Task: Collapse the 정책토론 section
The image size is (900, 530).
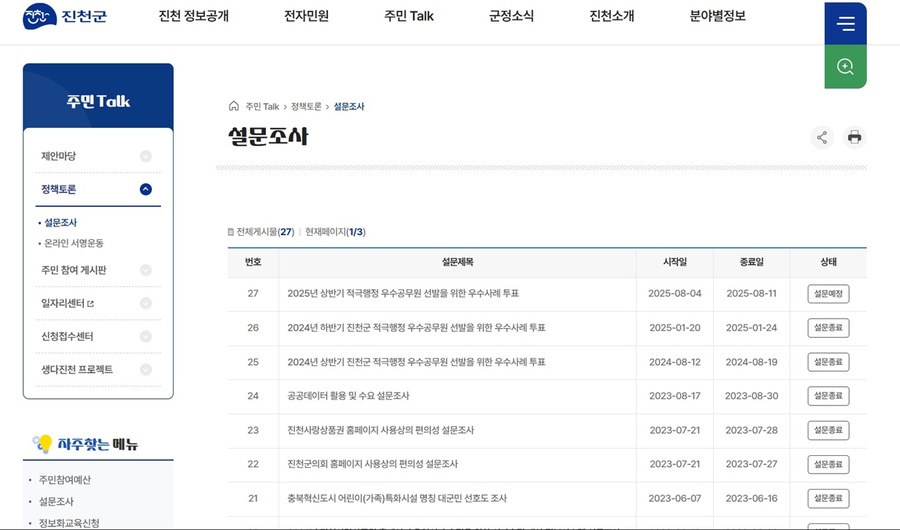Action: click(146, 189)
